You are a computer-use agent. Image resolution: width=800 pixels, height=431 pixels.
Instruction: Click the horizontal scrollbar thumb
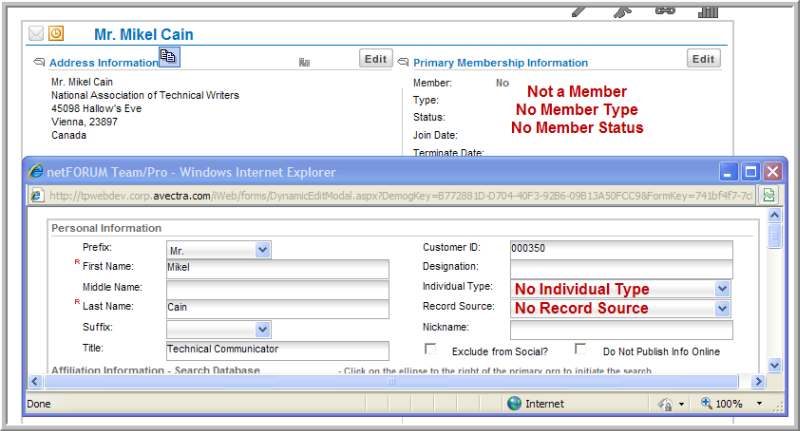coord(391,381)
